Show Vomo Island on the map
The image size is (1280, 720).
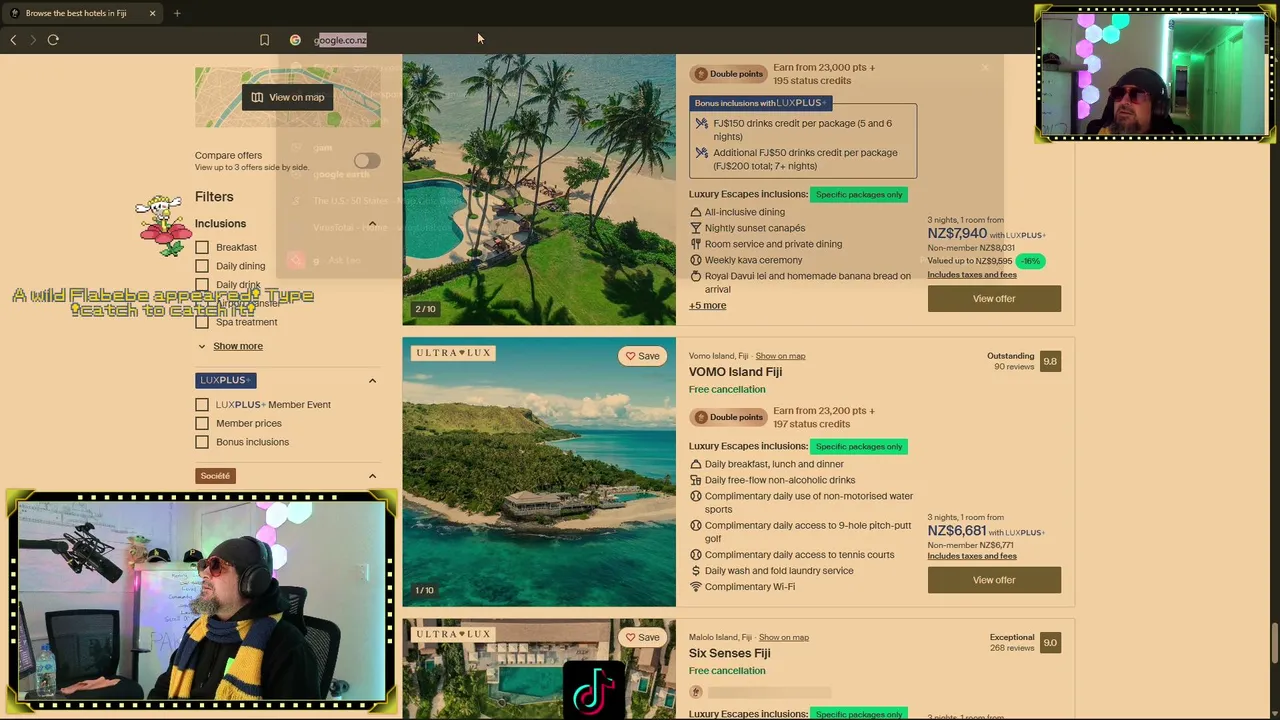point(780,356)
